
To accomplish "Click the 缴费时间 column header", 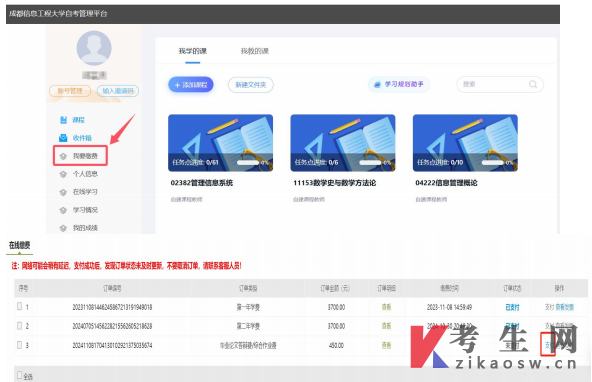I will click(x=449, y=288).
